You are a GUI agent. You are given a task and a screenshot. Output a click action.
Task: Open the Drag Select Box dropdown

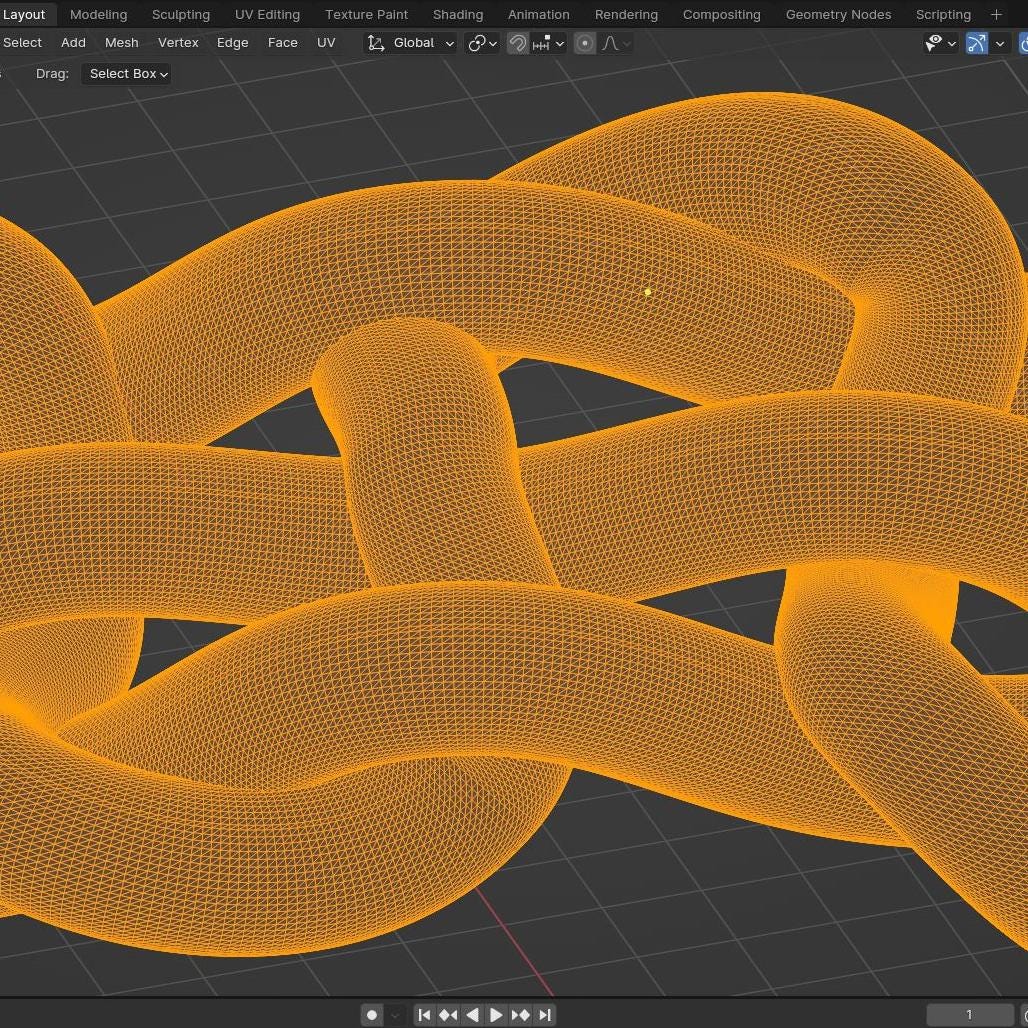[127, 73]
